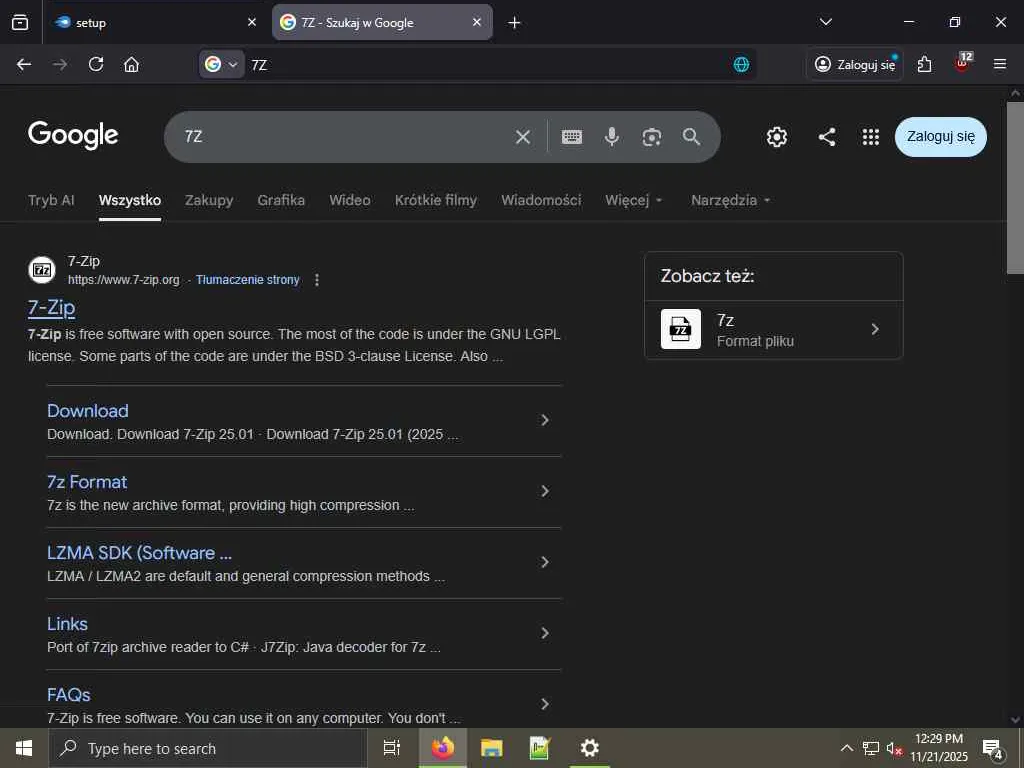Screen dimensions: 1024x768
Task: Open the Links sitelink
Action: tap(67, 624)
